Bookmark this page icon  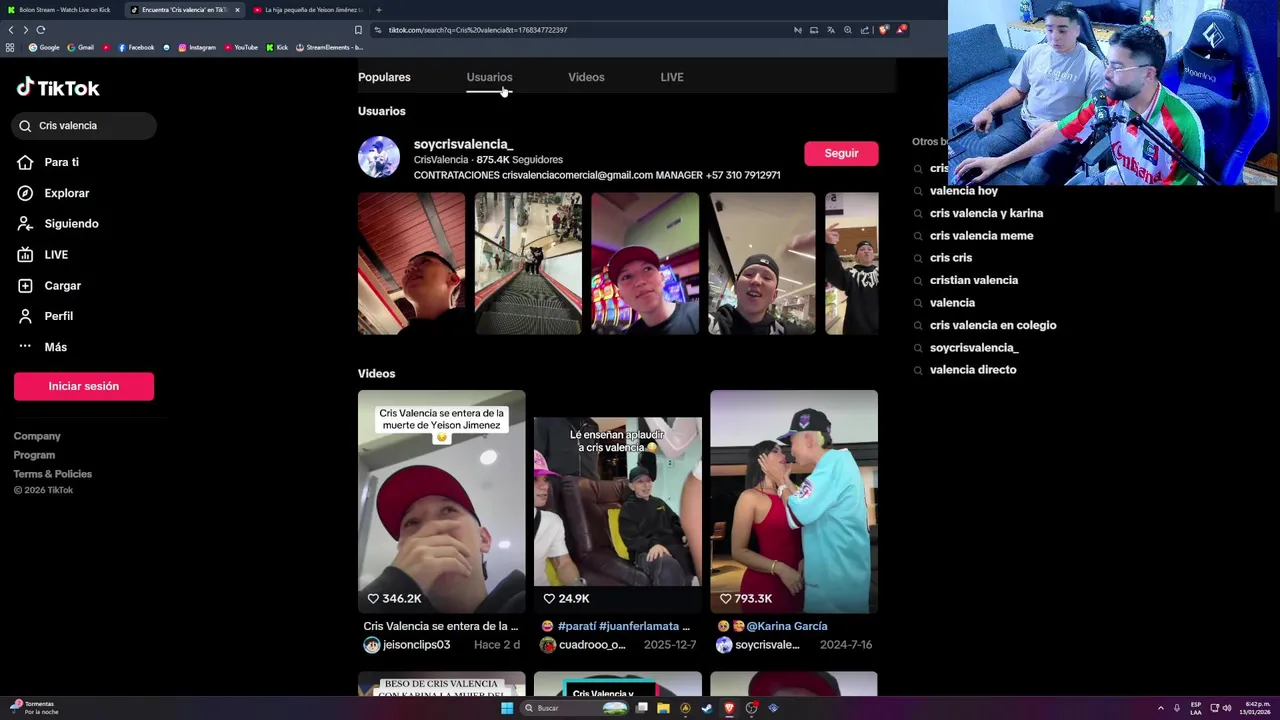(358, 30)
